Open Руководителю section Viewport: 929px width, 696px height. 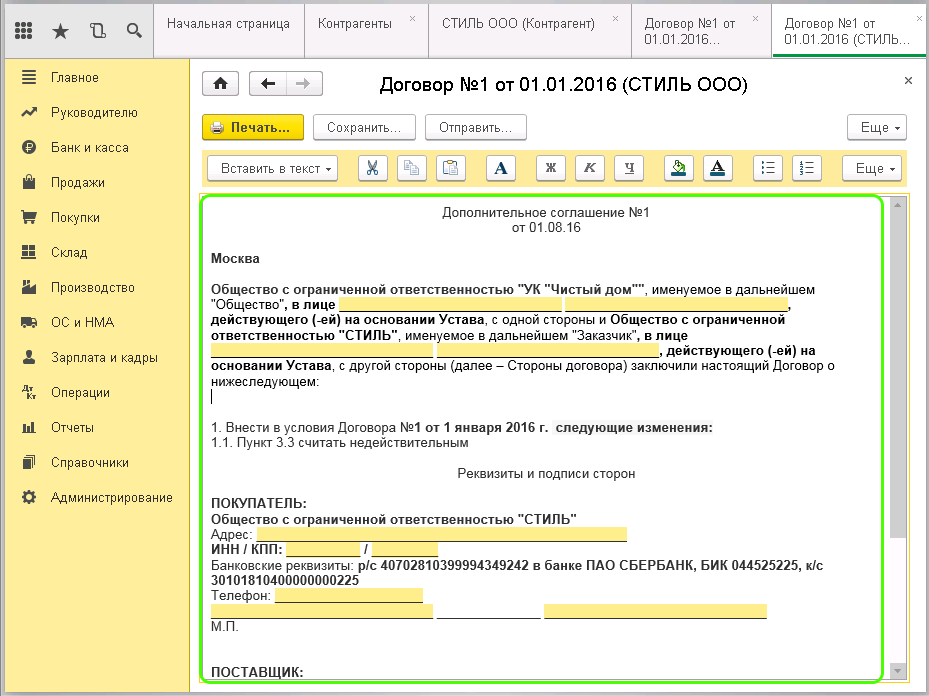point(94,113)
